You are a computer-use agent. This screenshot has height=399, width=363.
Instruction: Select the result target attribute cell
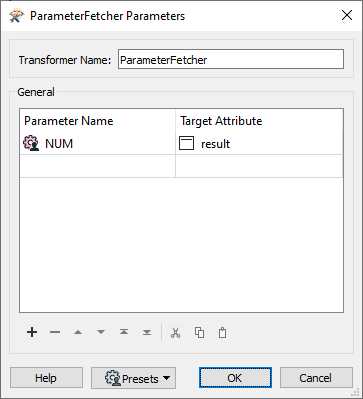click(x=259, y=144)
